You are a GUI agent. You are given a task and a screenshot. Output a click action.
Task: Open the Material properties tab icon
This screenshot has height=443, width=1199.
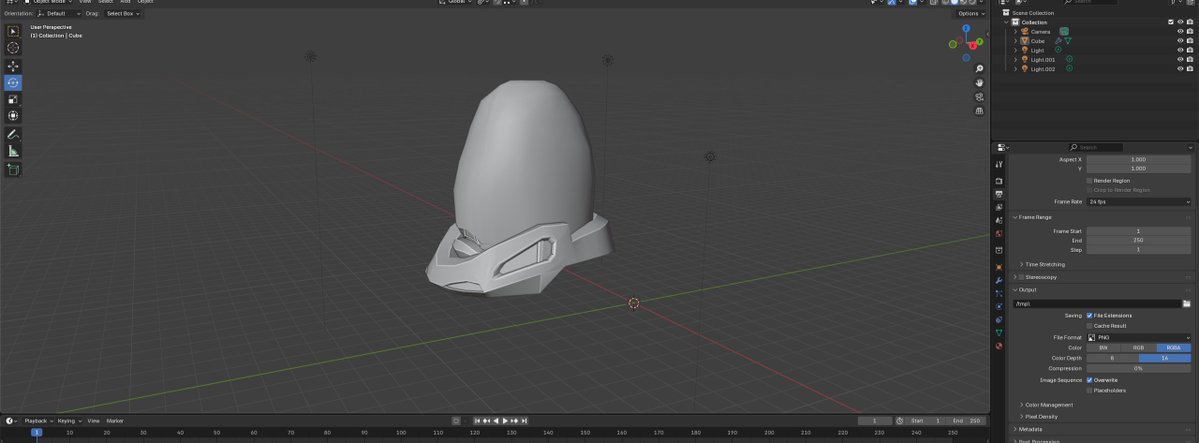(x=999, y=346)
